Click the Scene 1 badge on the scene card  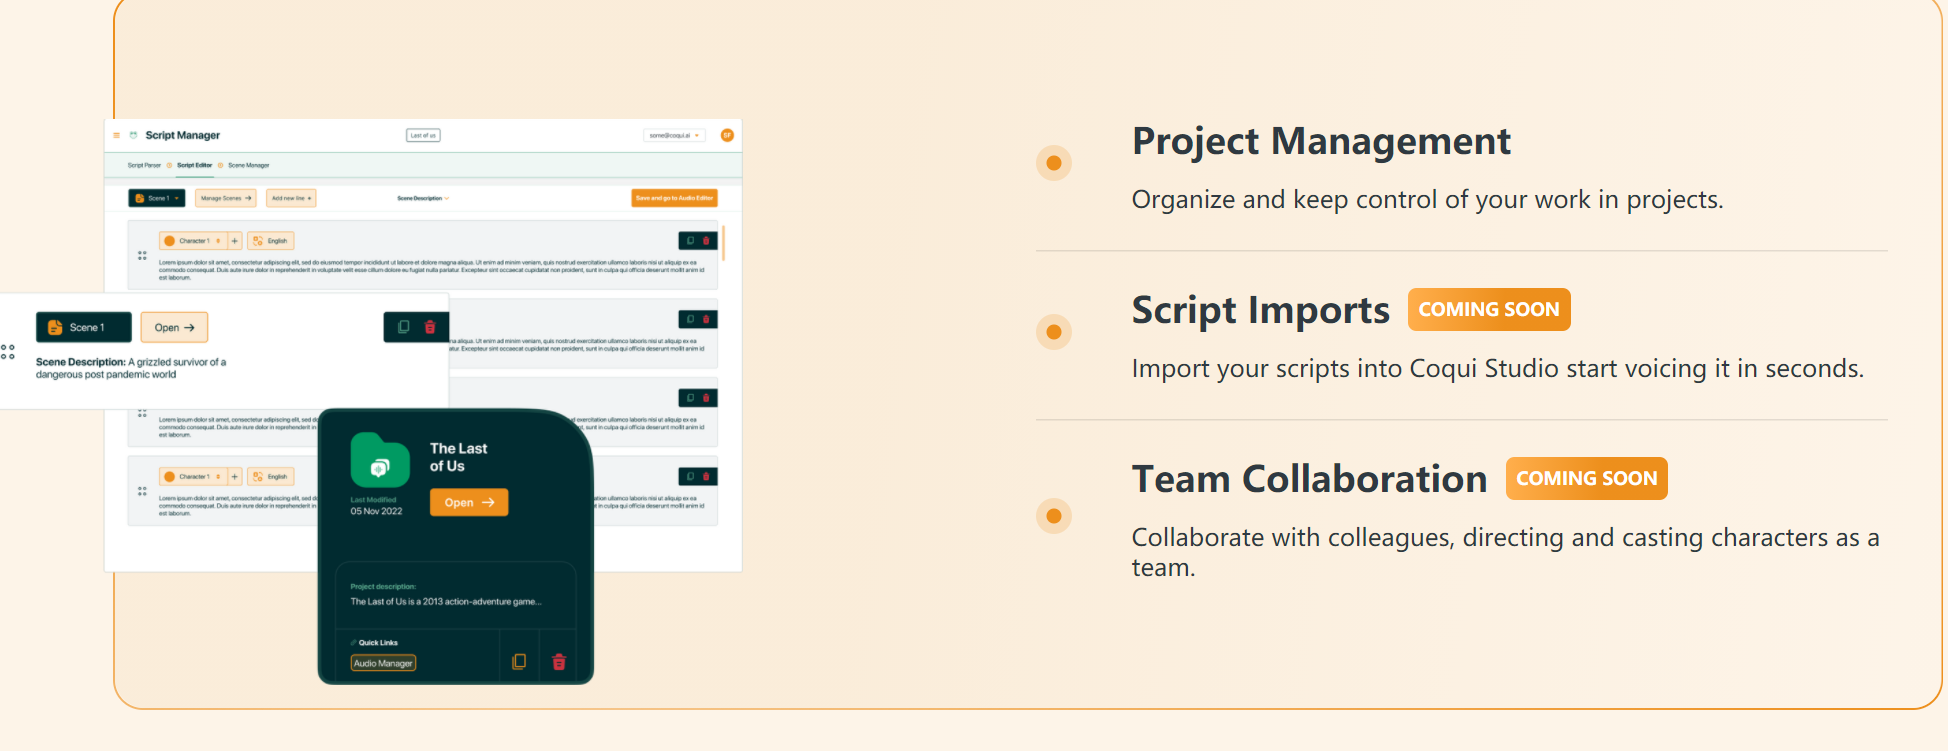(x=84, y=327)
